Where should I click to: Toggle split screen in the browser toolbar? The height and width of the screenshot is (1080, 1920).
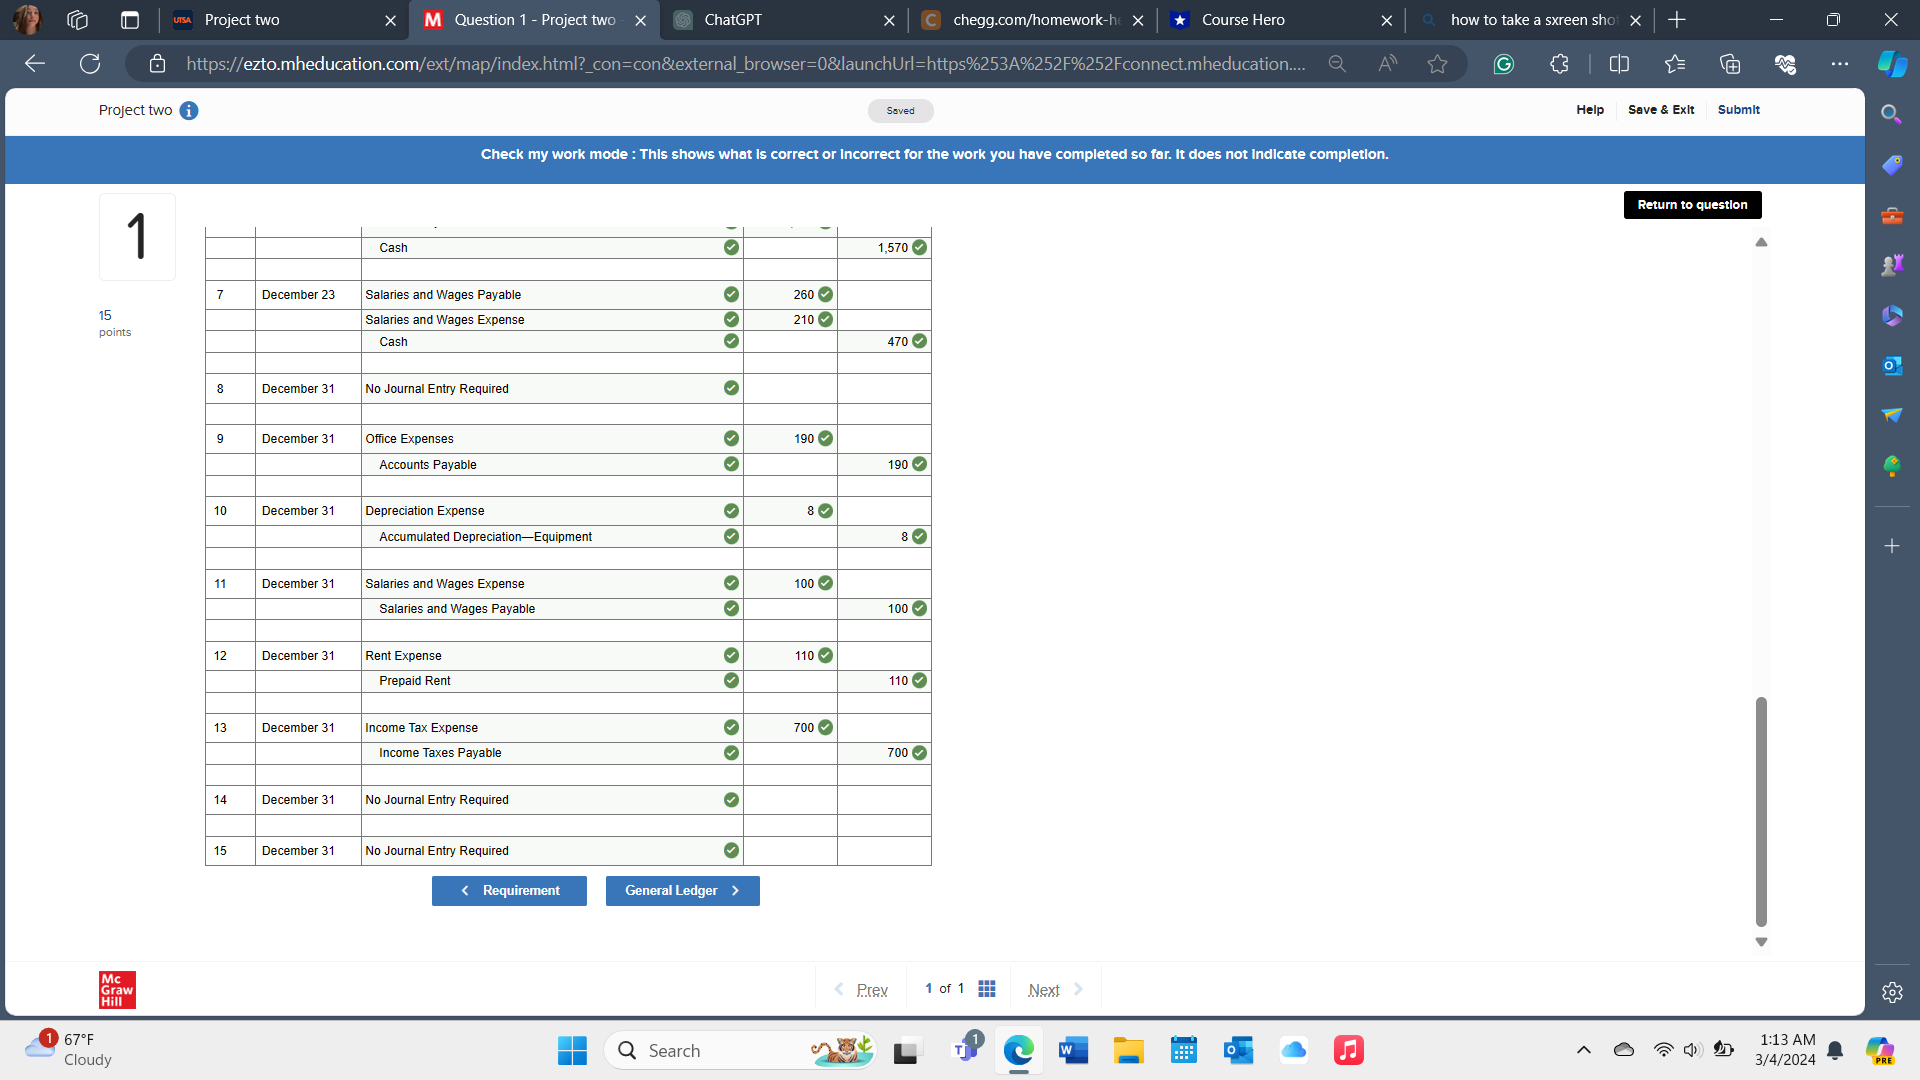[1620, 63]
